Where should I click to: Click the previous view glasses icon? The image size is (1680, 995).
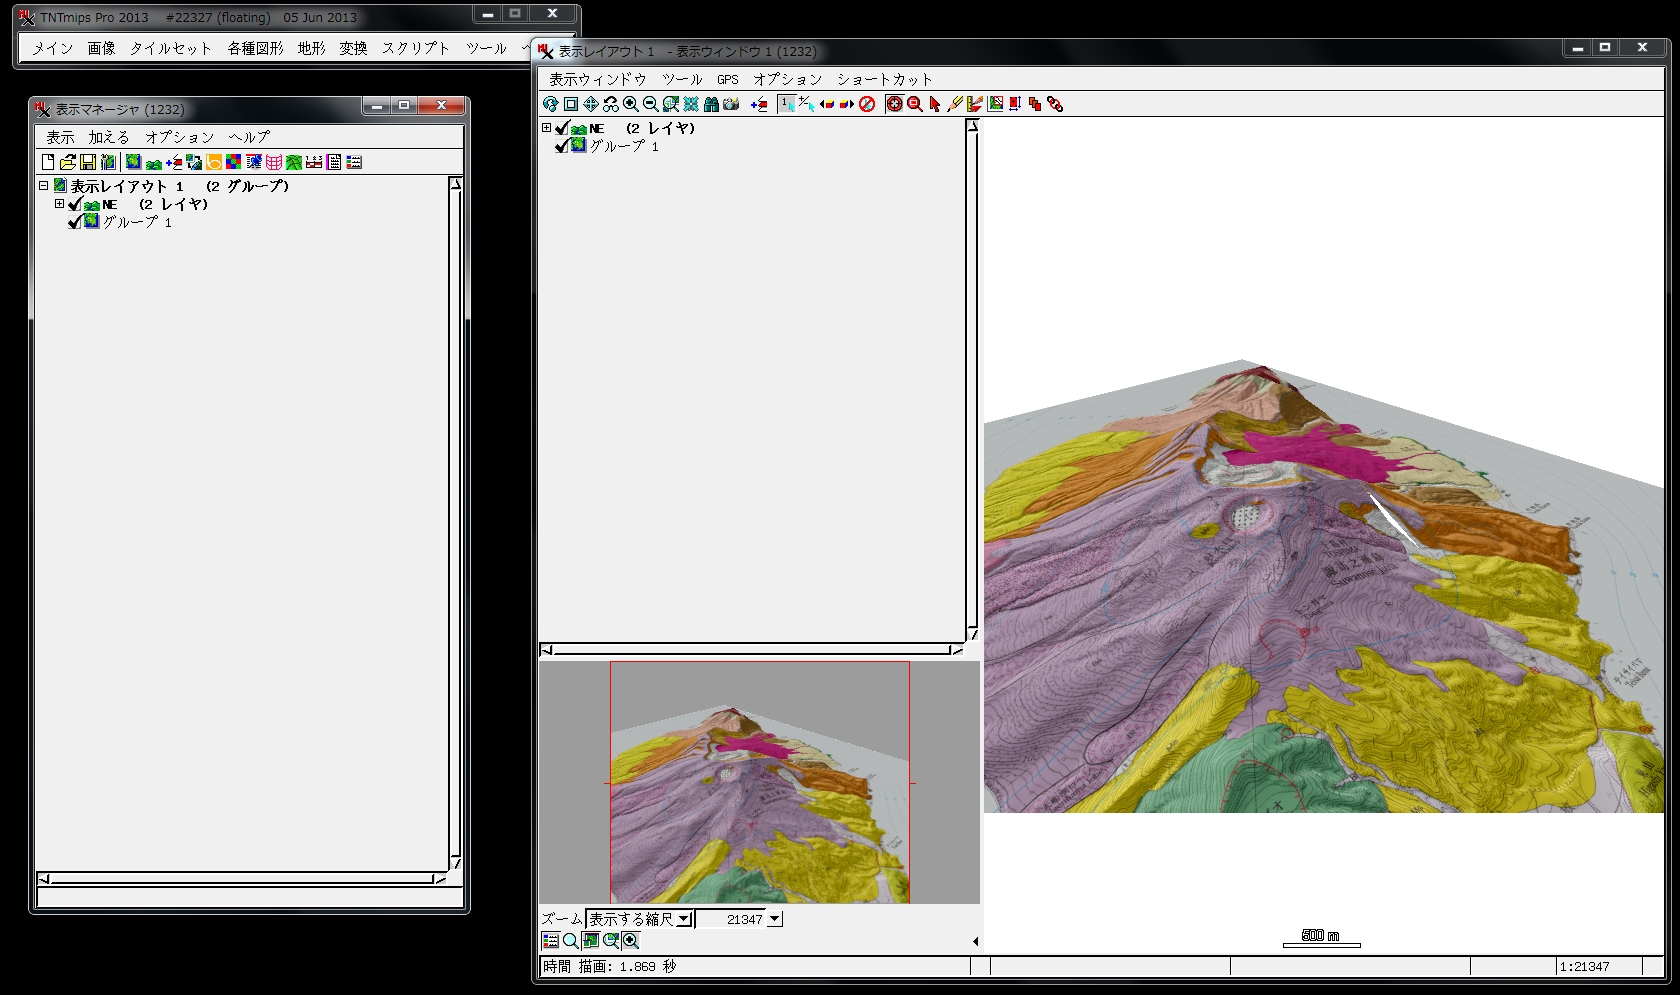[x=611, y=104]
